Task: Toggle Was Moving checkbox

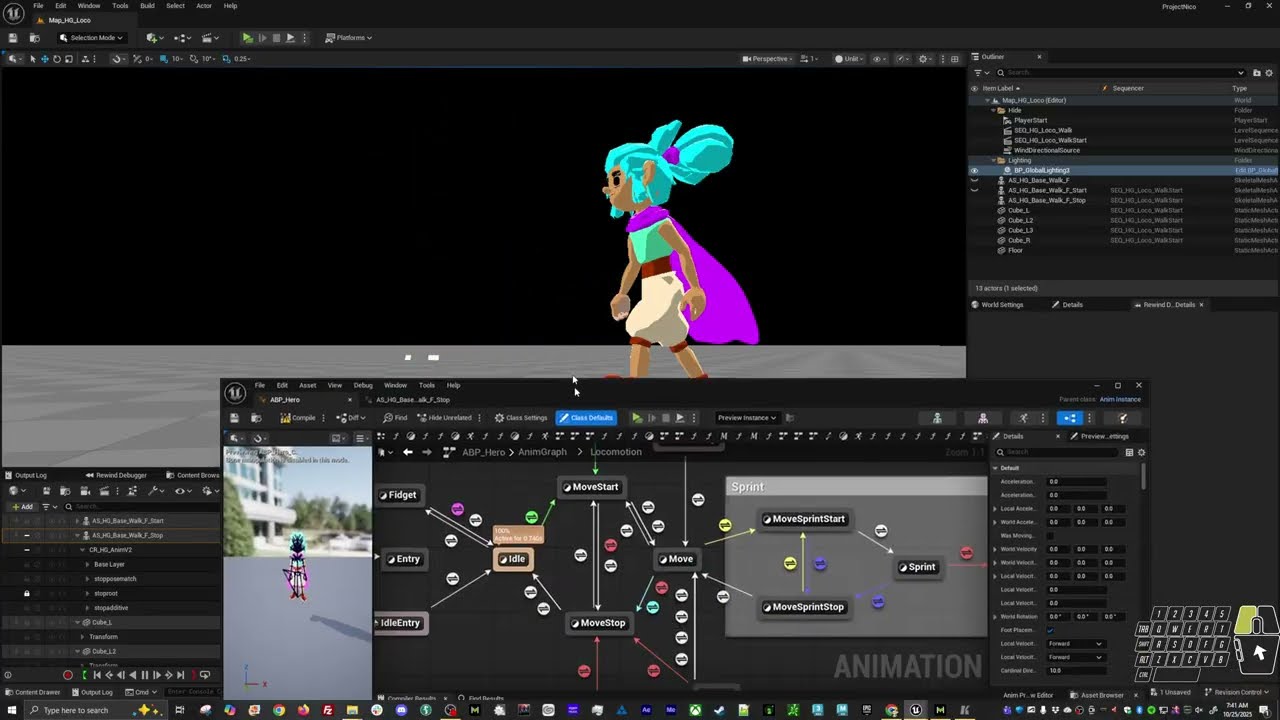Action: (1050, 536)
